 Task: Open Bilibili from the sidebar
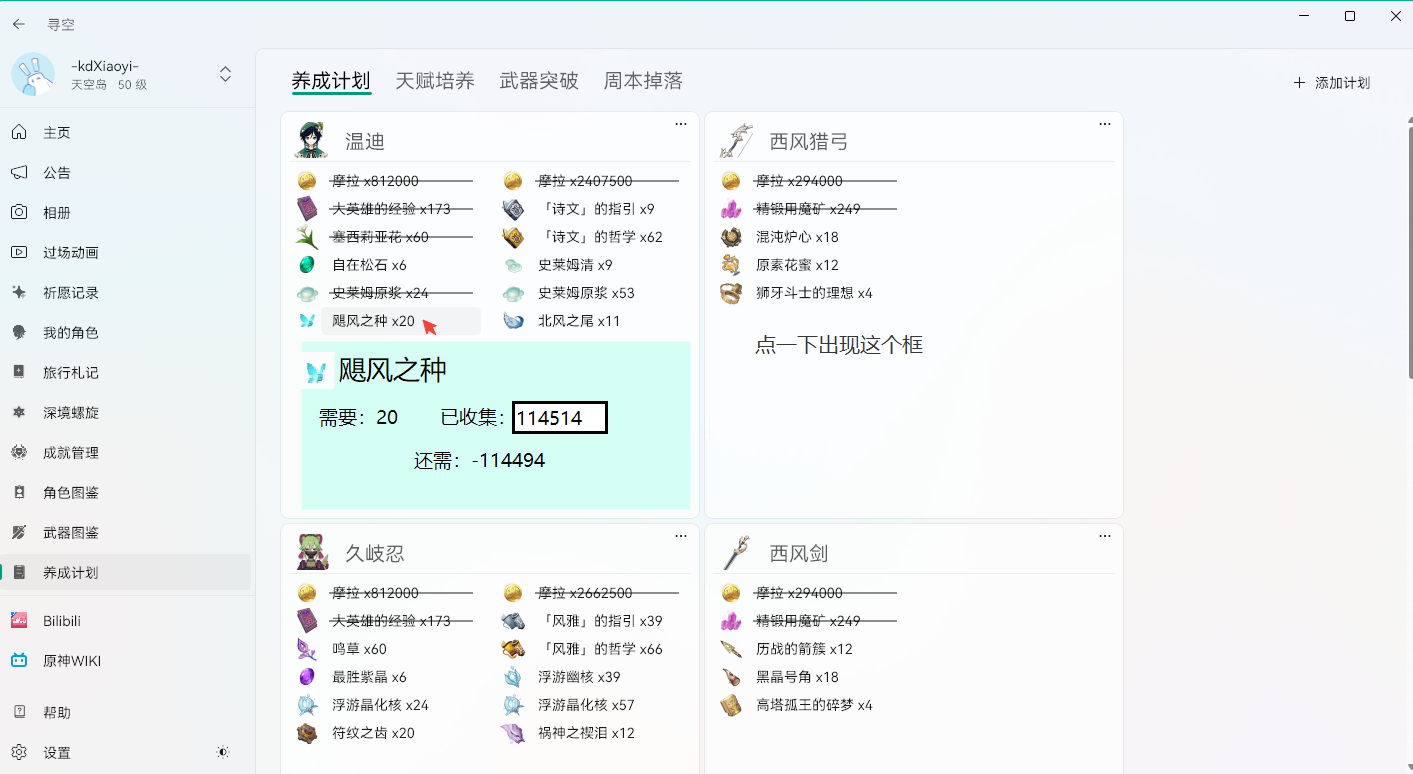pyautogui.click(x=126, y=621)
